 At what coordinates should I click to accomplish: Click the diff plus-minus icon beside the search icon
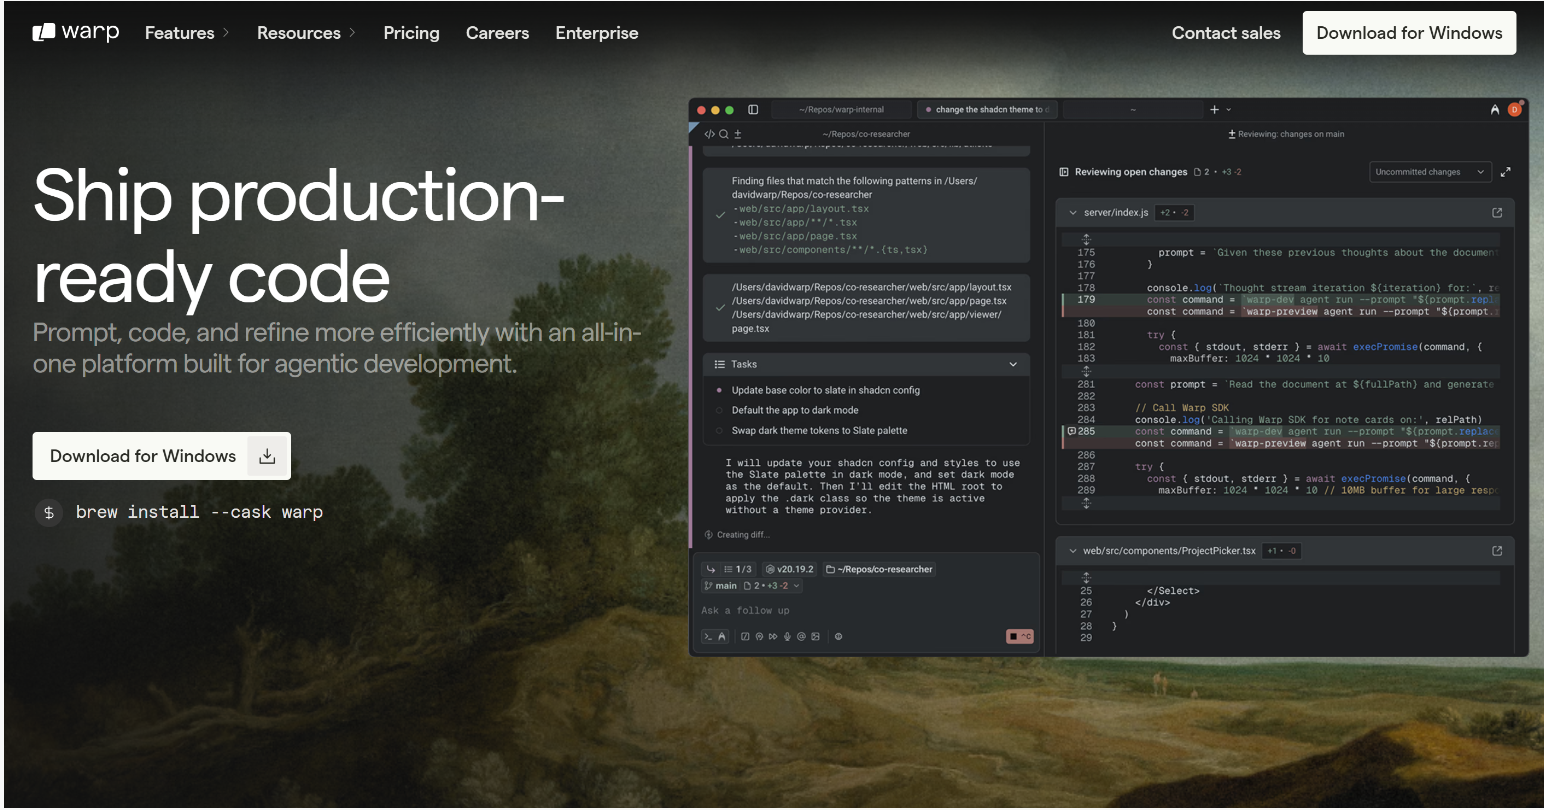pos(738,134)
